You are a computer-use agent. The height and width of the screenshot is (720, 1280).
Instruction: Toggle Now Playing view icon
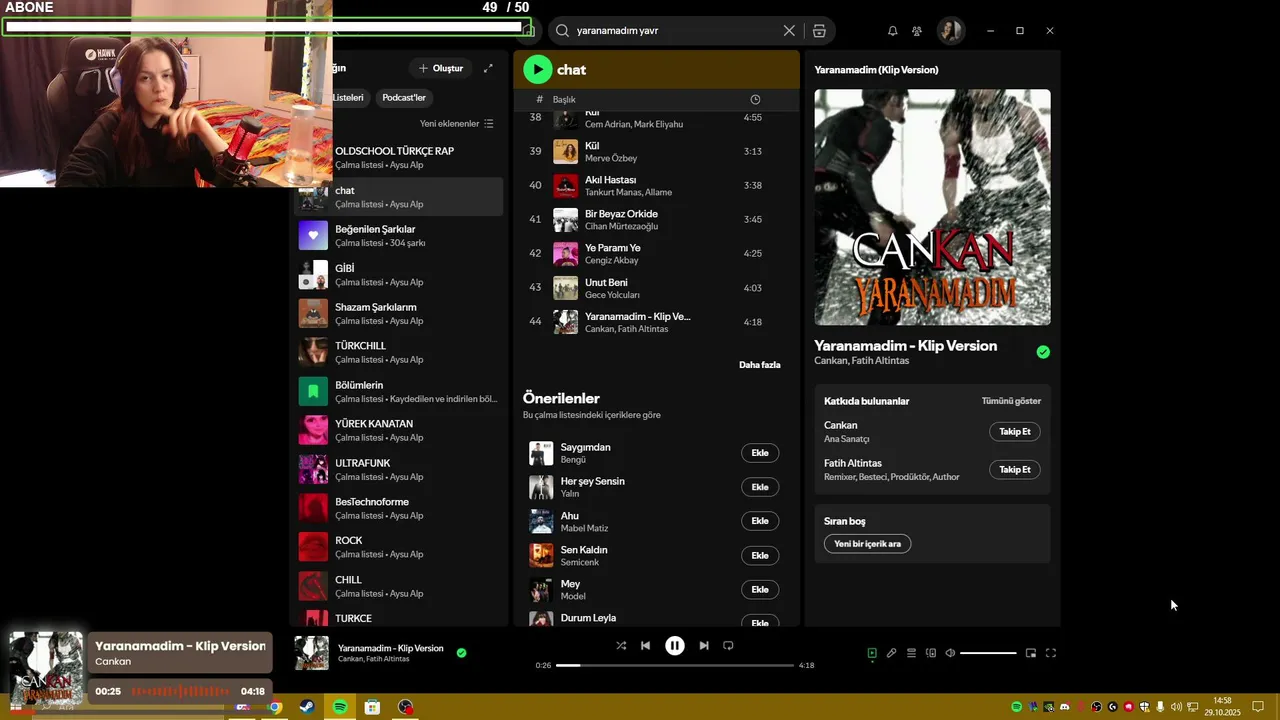[x=872, y=653]
